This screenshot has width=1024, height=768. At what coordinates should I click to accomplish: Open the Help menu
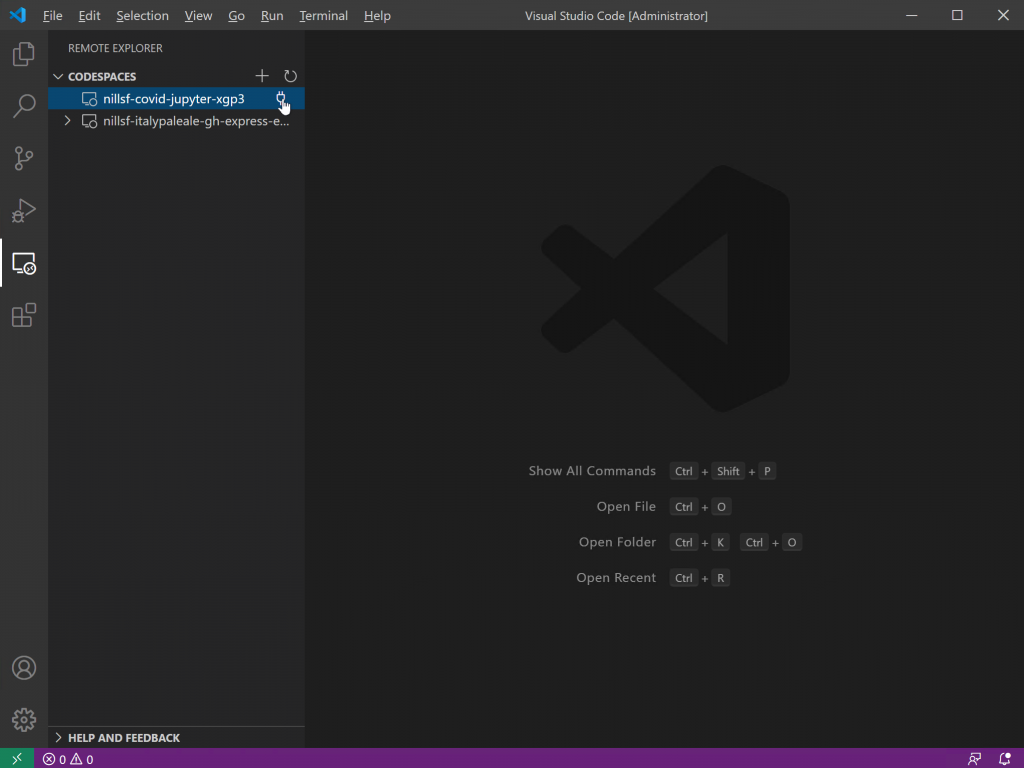(377, 16)
